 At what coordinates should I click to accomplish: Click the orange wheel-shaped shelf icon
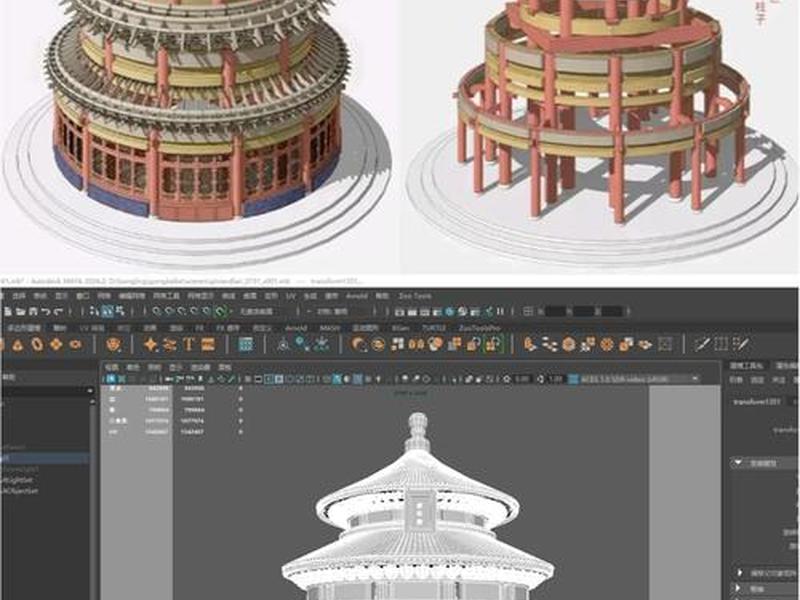(x=607, y=345)
